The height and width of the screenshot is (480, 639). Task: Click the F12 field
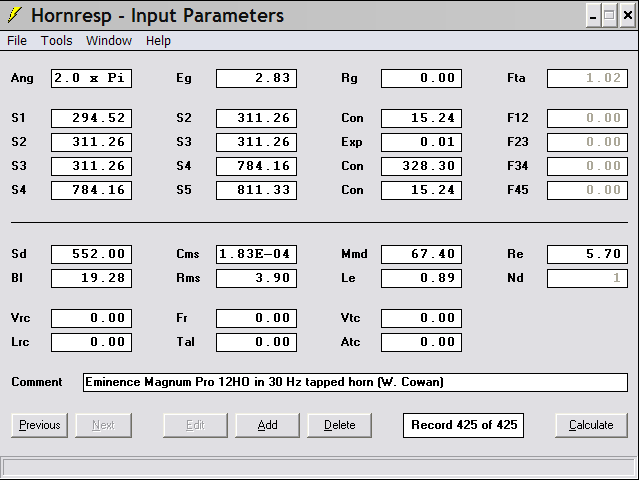pyautogui.click(x=587, y=118)
